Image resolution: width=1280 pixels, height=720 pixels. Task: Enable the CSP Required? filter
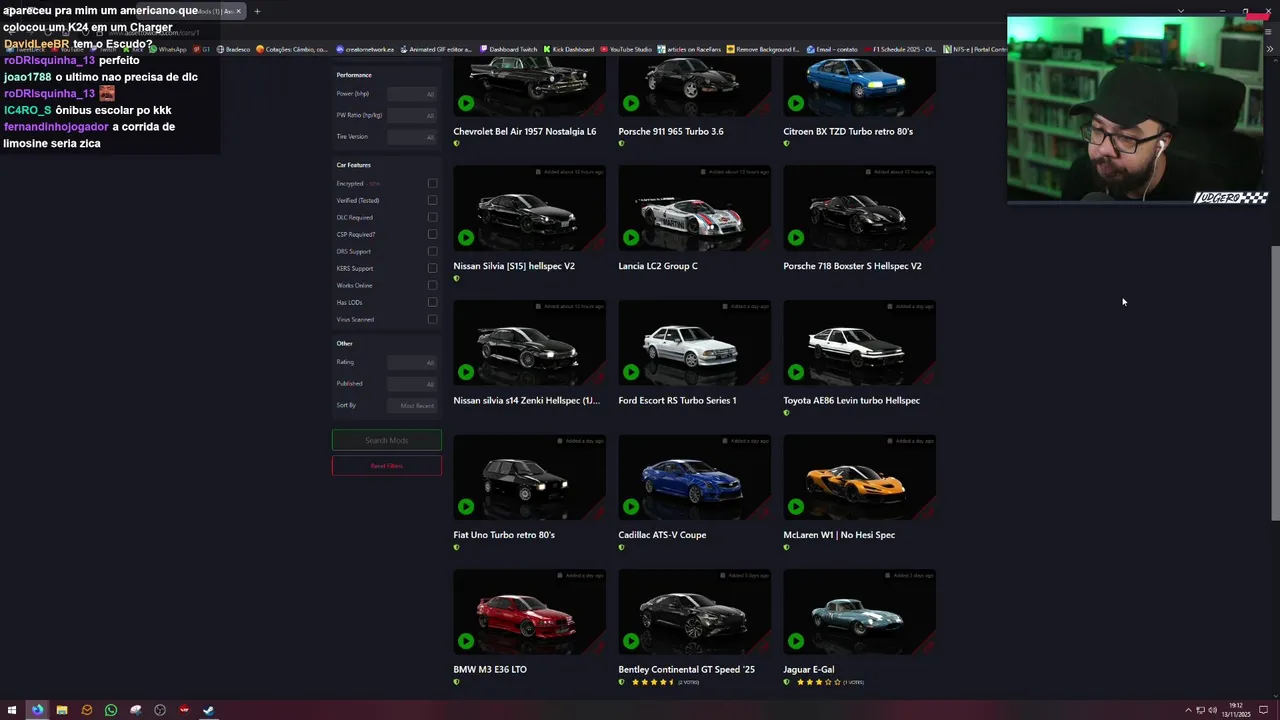[432, 234]
